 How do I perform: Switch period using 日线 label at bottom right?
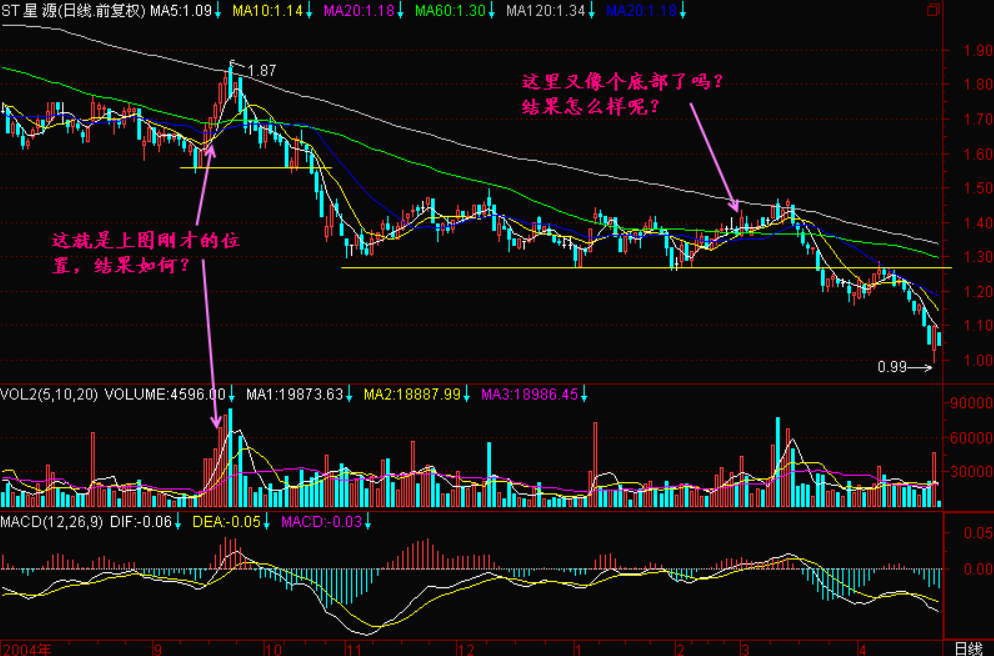968,648
